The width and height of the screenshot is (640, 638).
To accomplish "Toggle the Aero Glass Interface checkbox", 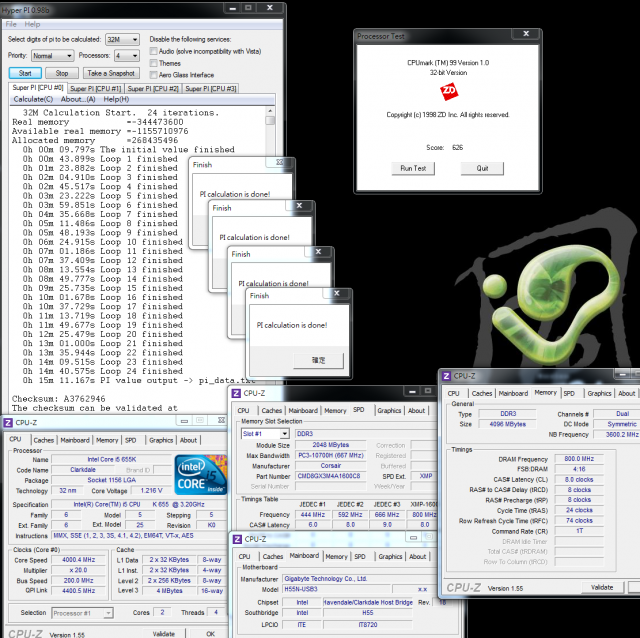I will pyautogui.click(x=153, y=75).
